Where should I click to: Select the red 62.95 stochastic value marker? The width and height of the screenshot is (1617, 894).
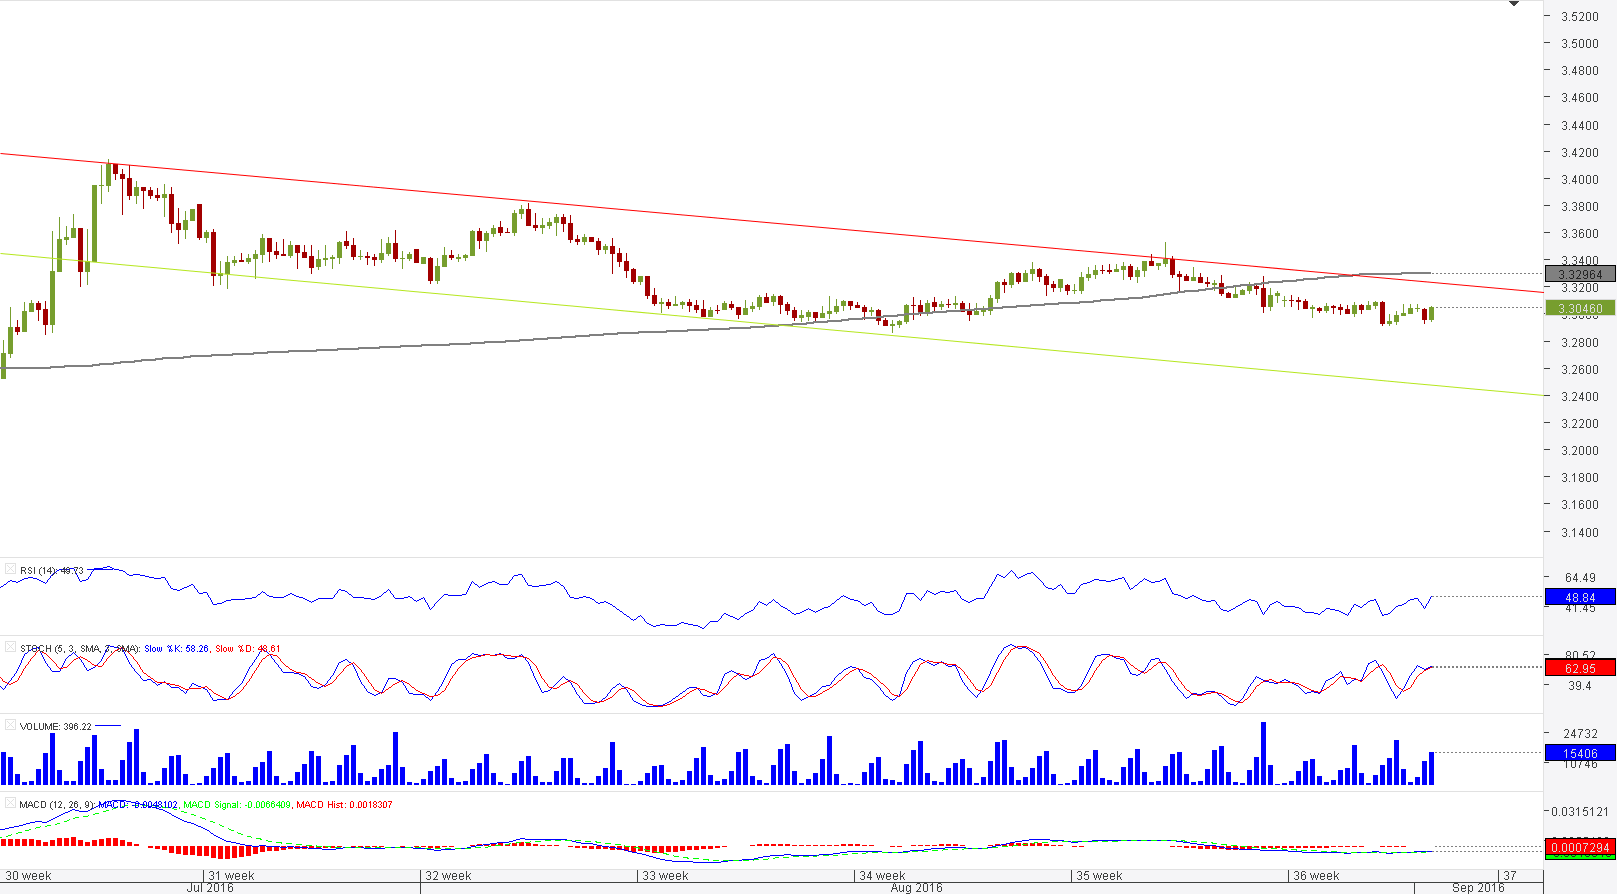(1580, 668)
